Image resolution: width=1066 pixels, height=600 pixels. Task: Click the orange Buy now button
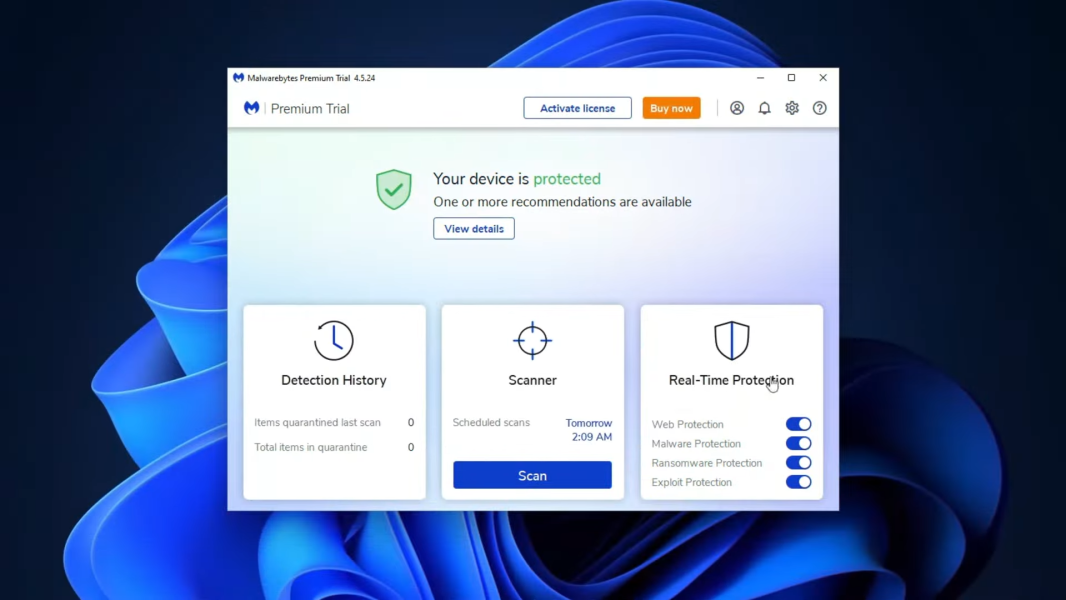click(x=671, y=108)
